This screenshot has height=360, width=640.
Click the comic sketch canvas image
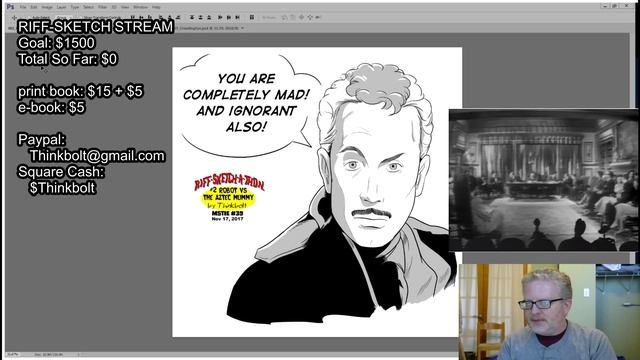[x=317, y=192]
